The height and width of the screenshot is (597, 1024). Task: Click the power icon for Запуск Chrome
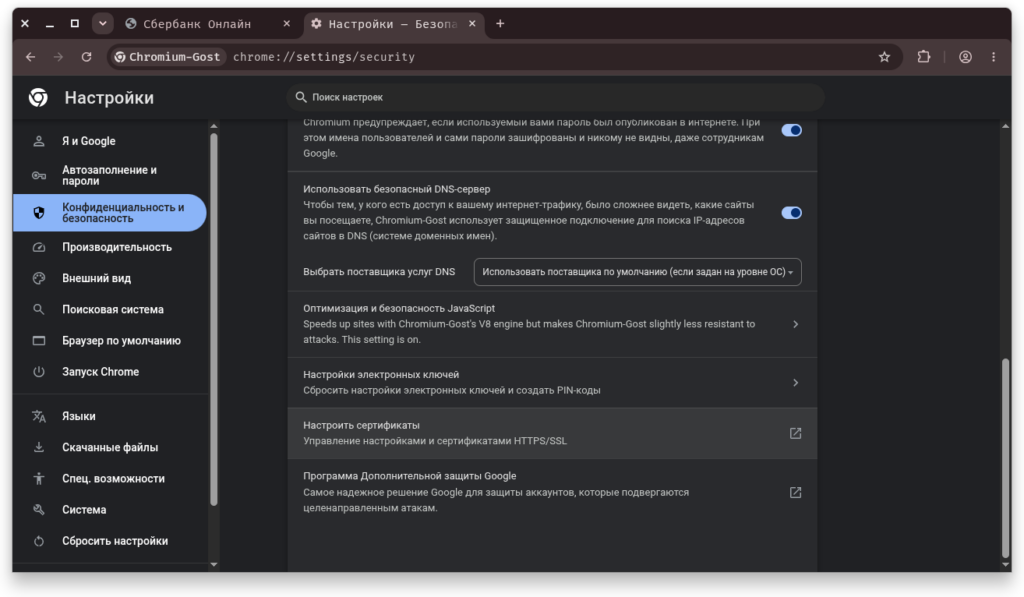pos(39,372)
